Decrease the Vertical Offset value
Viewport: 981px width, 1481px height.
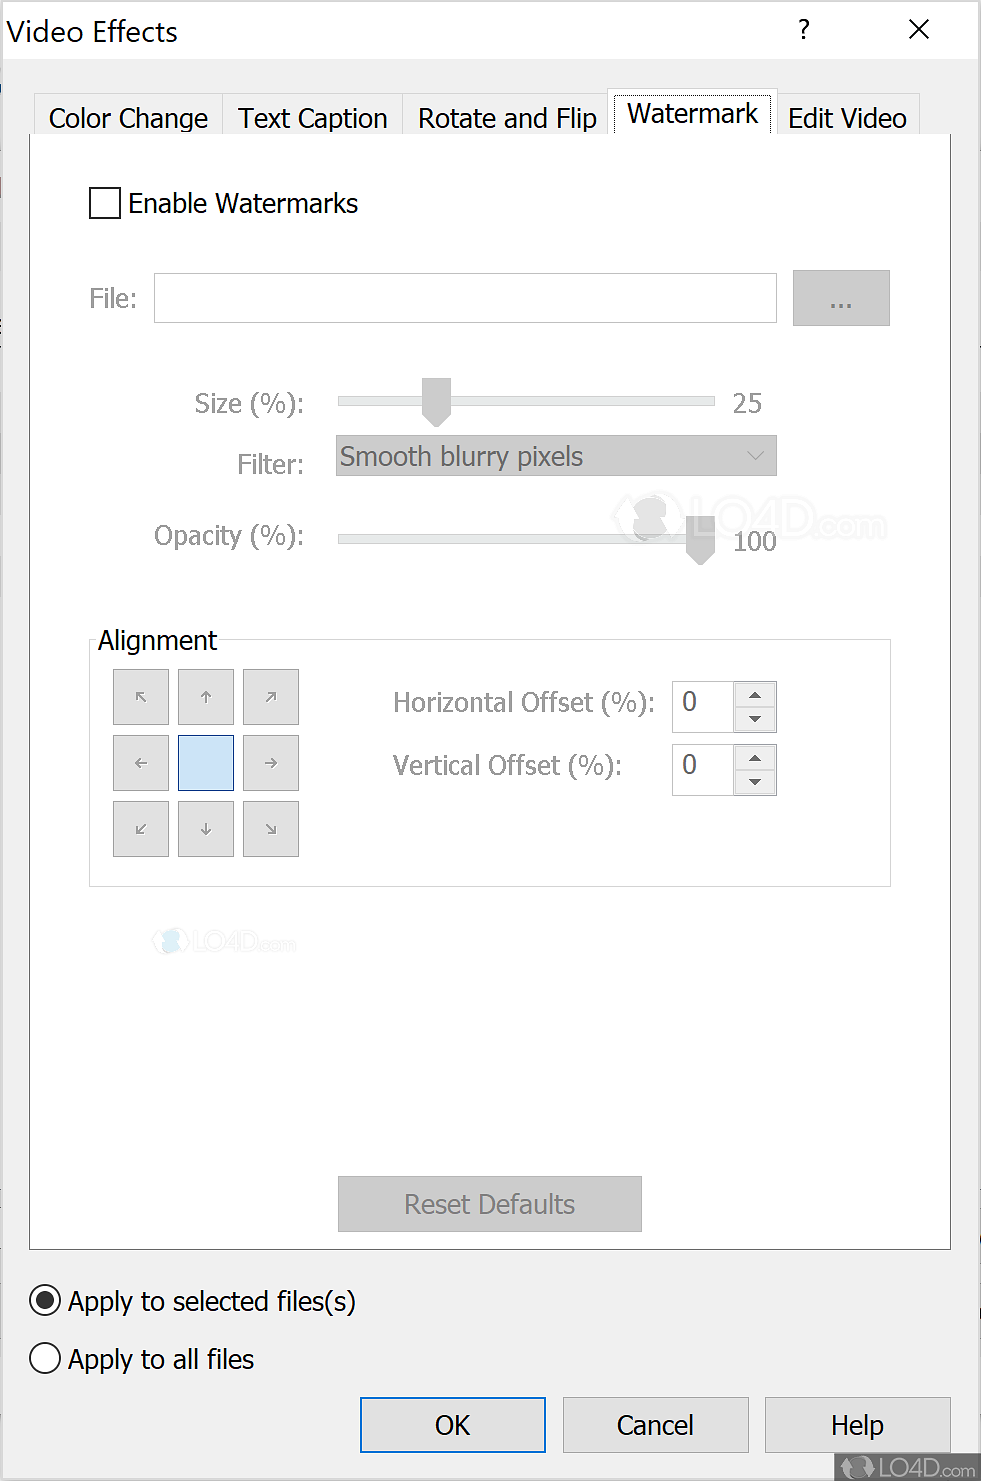(x=755, y=782)
